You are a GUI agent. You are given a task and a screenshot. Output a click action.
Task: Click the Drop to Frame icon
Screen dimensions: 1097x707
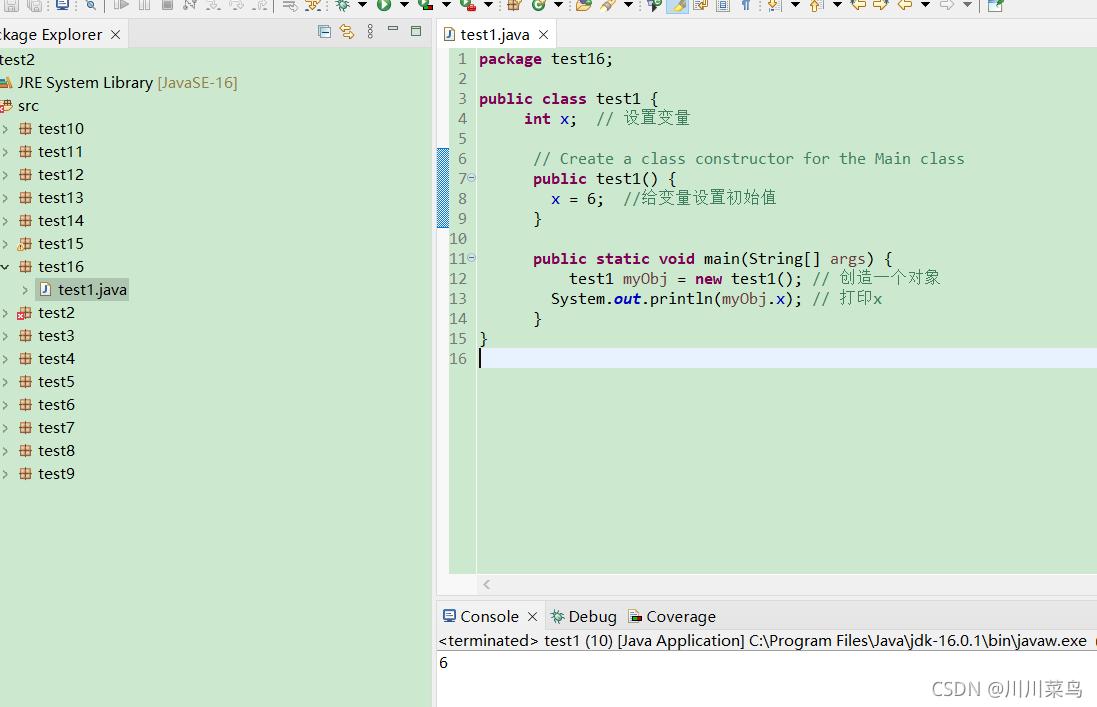tap(290, 5)
